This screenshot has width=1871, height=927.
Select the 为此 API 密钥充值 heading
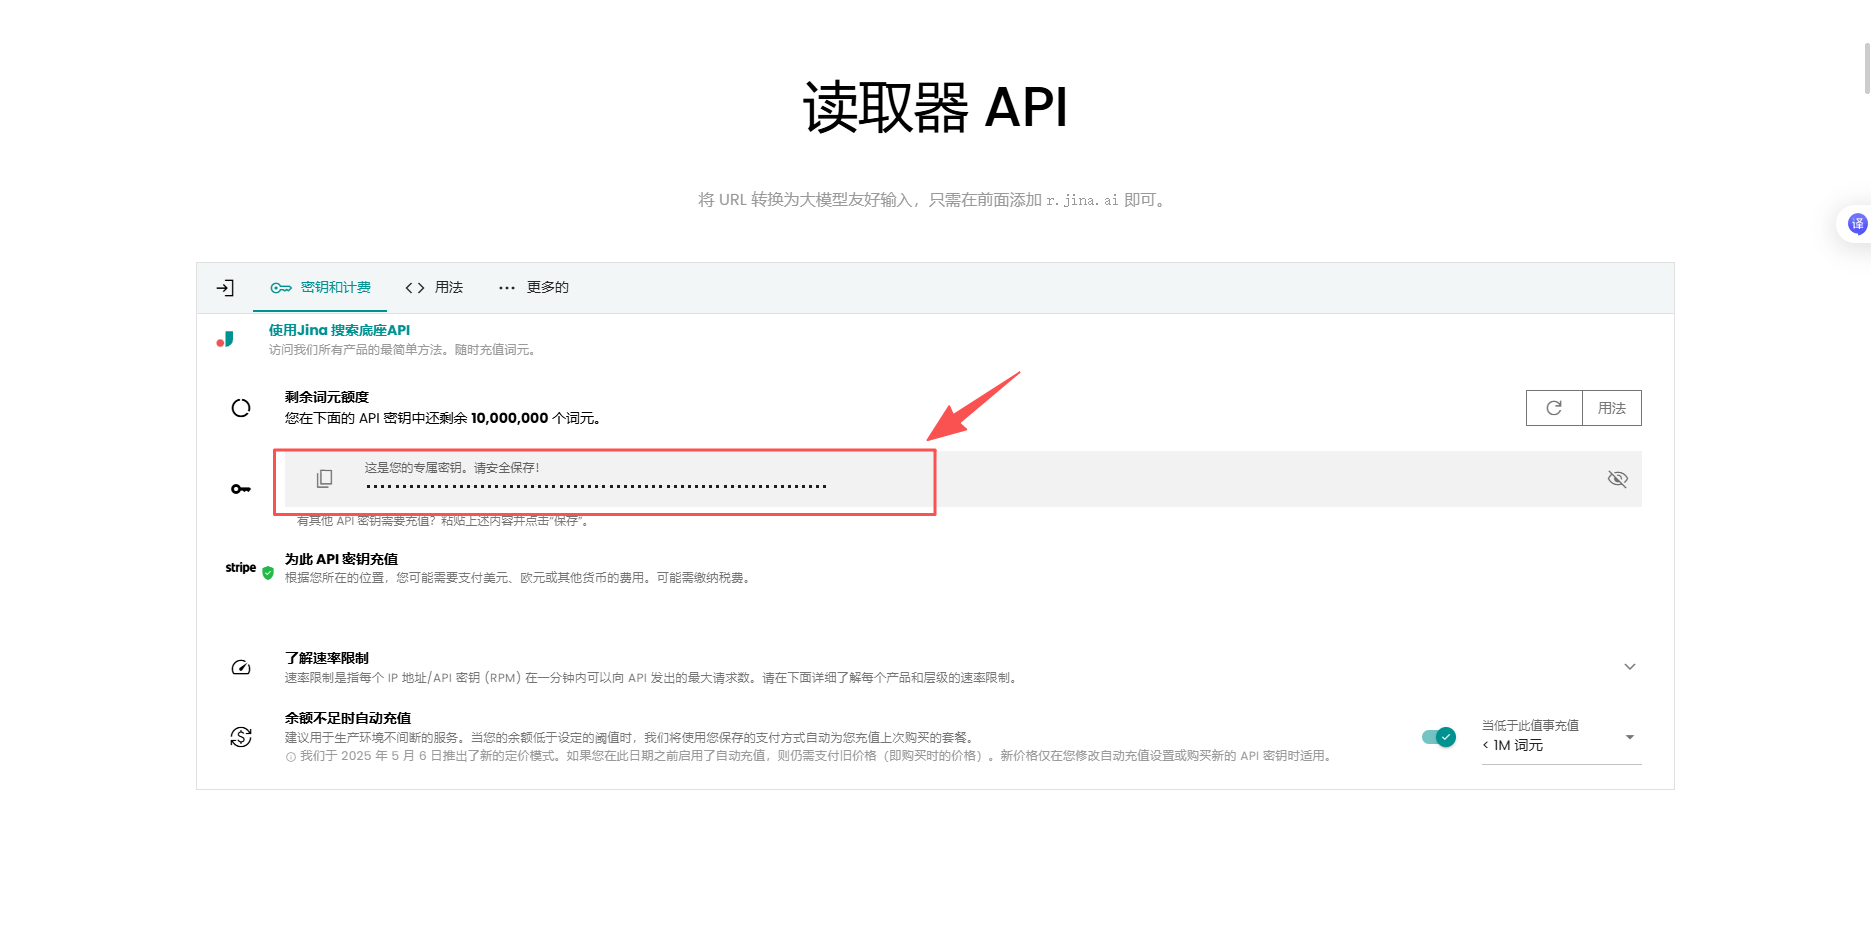click(x=341, y=559)
